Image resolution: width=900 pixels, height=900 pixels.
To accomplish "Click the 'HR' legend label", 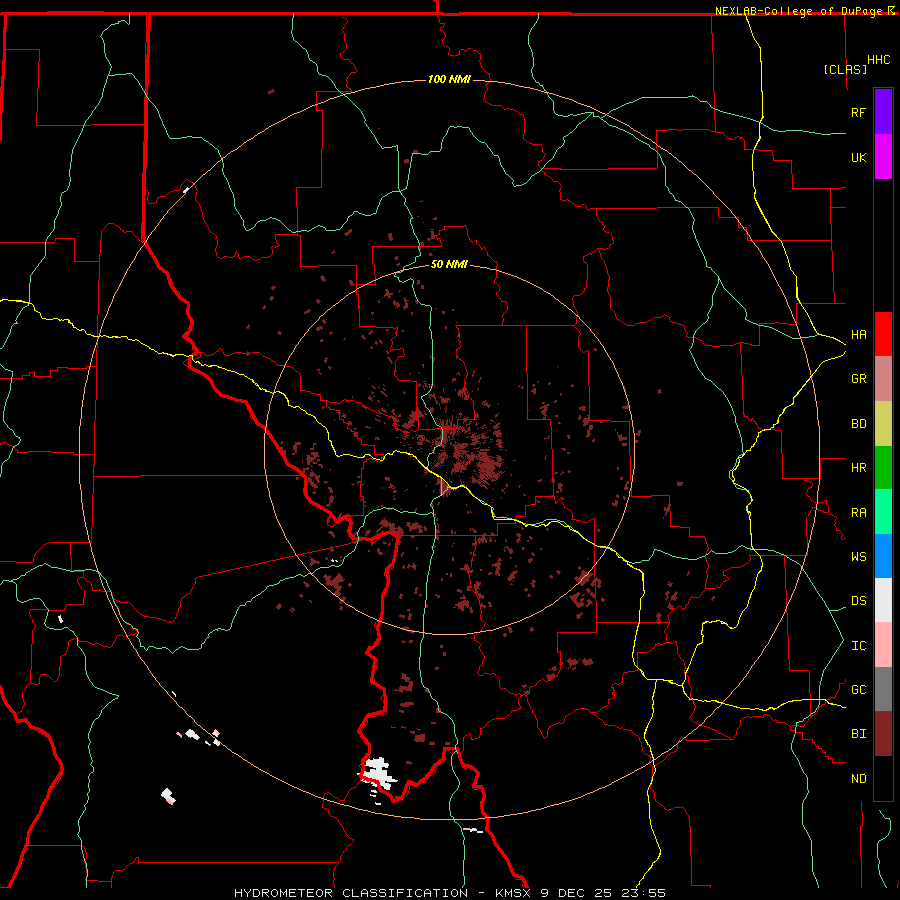I will coord(859,468).
